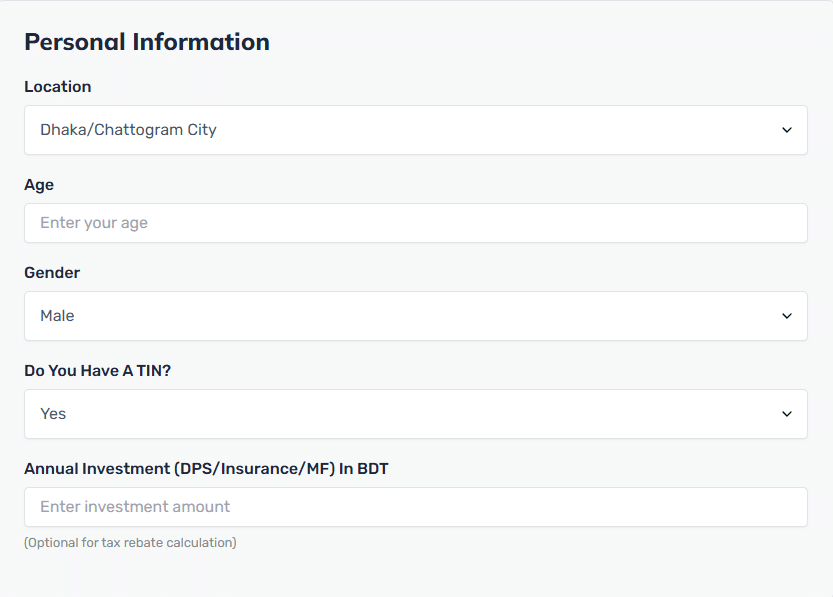Click the 'Annual Investment (DPS/Insurance/MF) In BDT' label
The width and height of the screenshot is (833, 597).
(x=207, y=469)
